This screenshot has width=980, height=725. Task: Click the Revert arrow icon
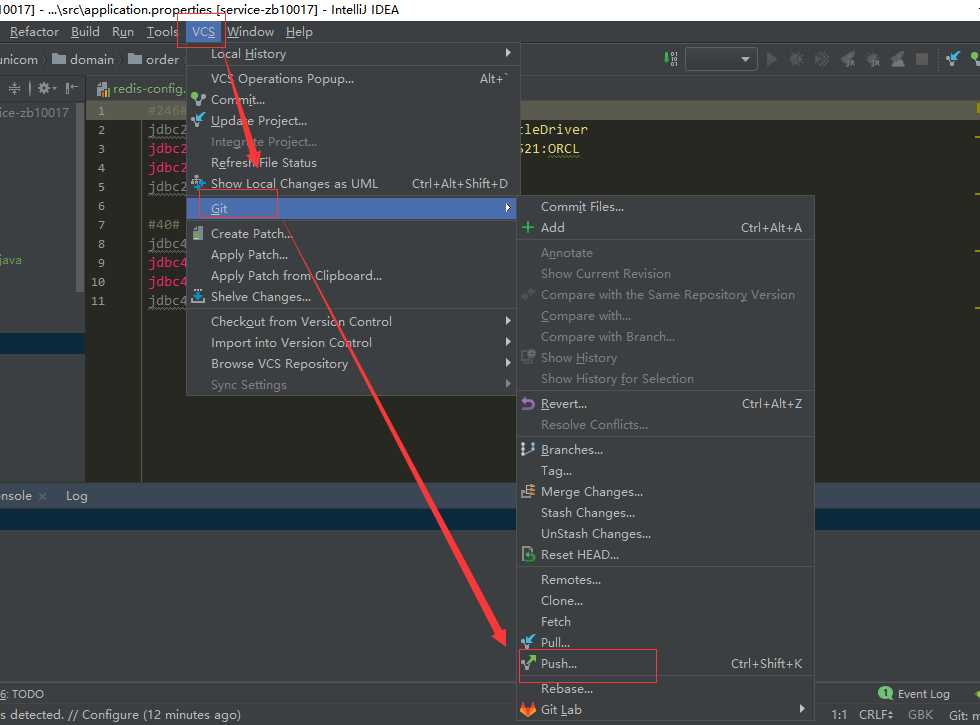[x=528, y=404]
